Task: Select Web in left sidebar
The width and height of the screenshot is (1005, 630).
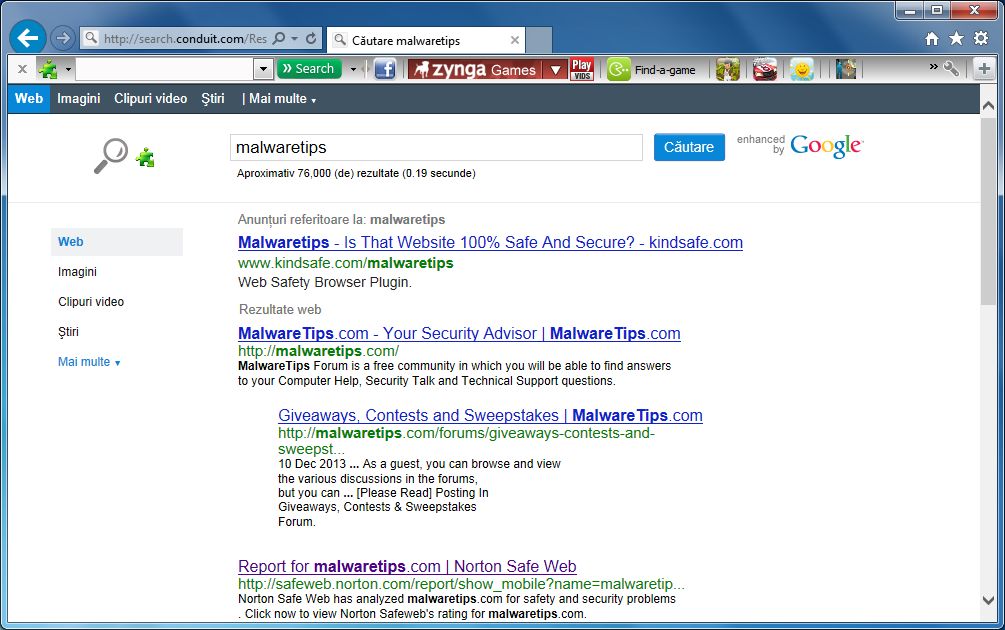Action: pyautogui.click(x=117, y=242)
